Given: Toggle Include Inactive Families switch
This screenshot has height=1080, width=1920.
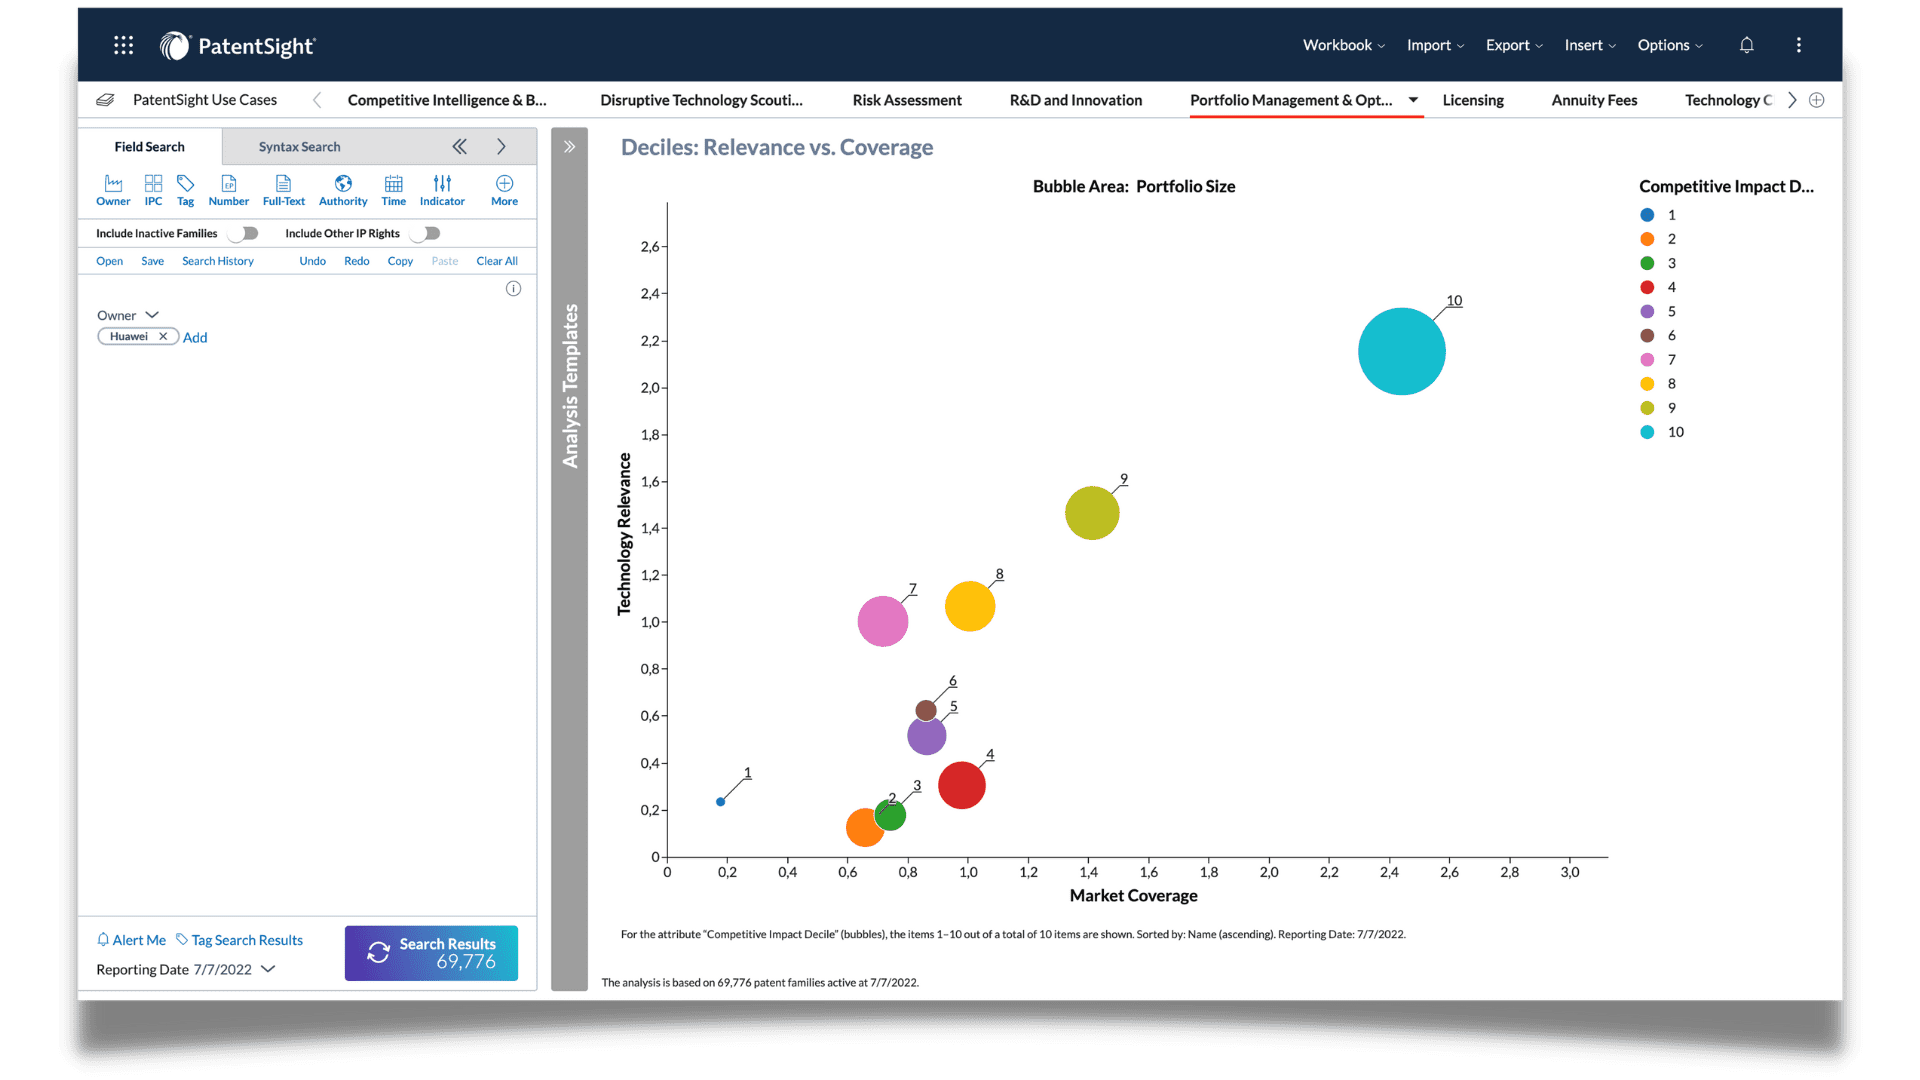Looking at the screenshot, I should point(243,233).
